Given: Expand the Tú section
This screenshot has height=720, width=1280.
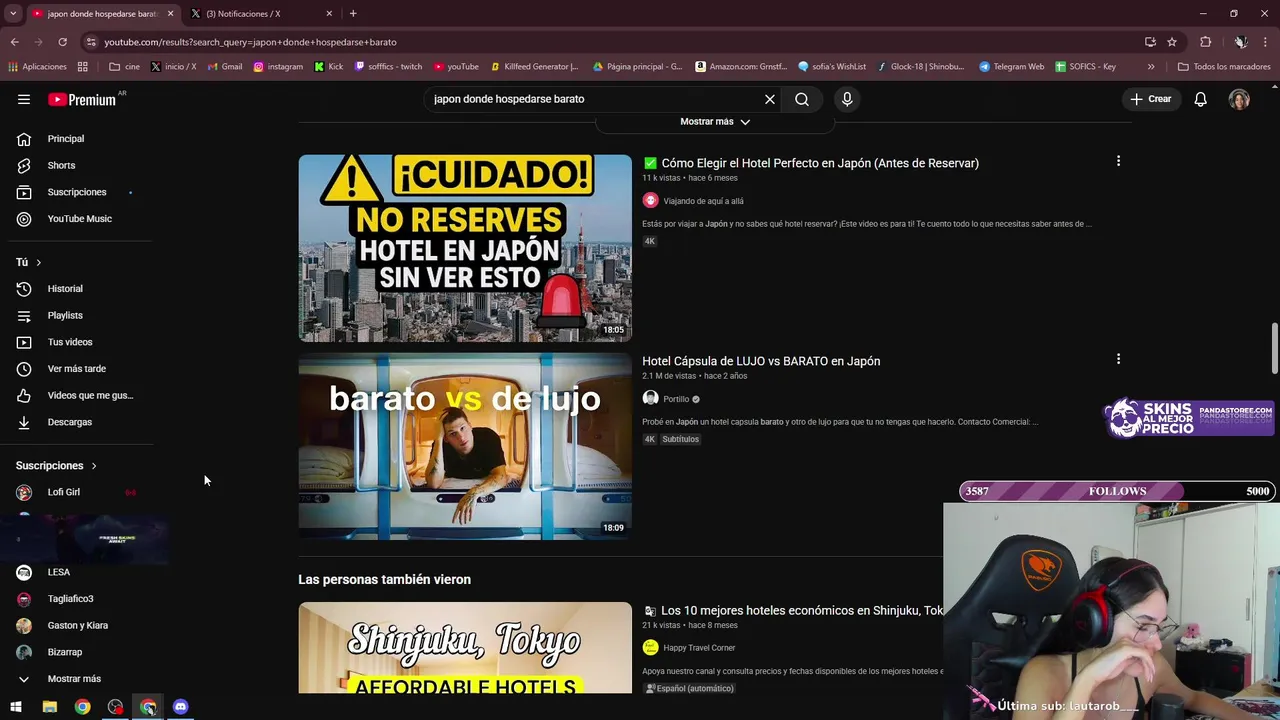Looking at the screenshot, I should (x=29, y=262).
